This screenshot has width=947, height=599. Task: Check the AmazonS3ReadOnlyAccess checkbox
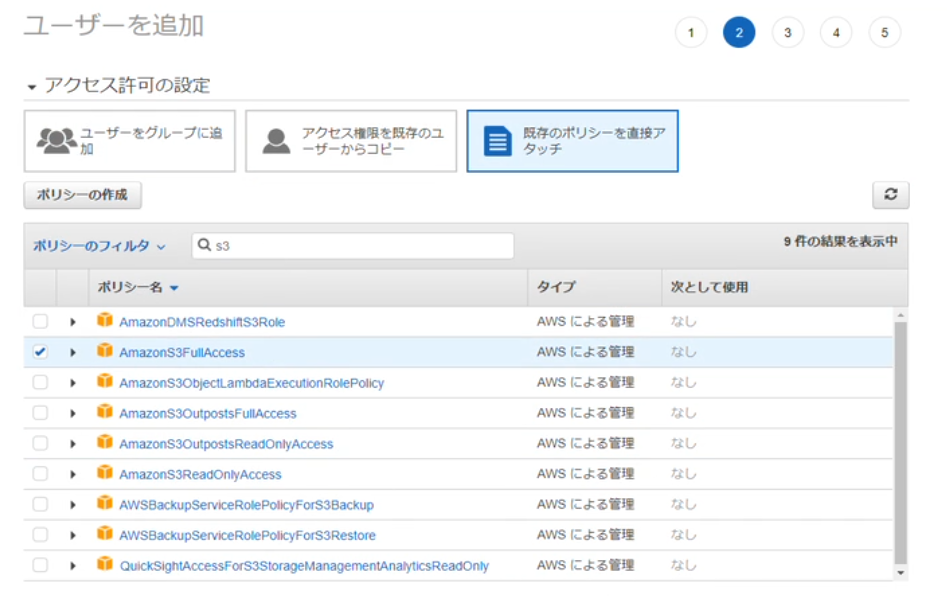coord(40,473)
